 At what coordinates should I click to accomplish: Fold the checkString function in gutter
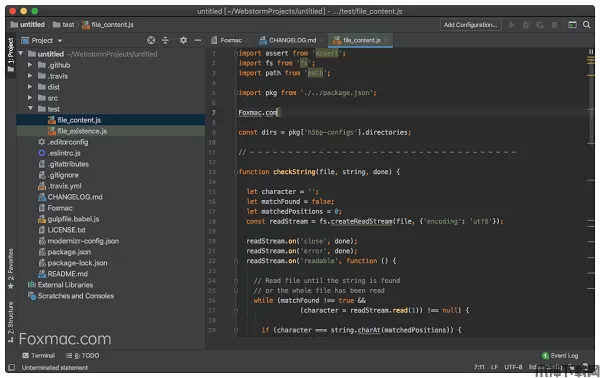(236, 172)
